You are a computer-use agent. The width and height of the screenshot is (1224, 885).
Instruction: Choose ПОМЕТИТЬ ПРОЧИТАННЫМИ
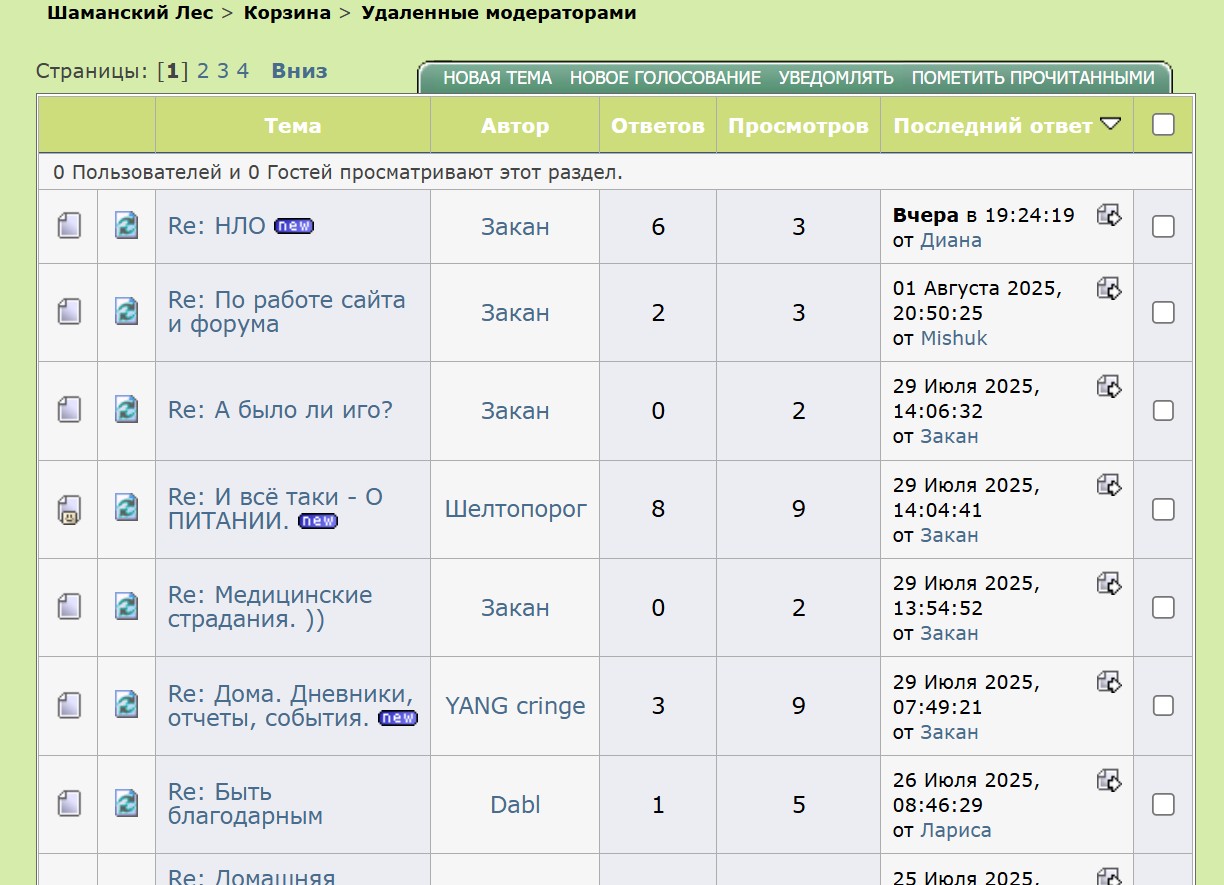coord(1033,78)
